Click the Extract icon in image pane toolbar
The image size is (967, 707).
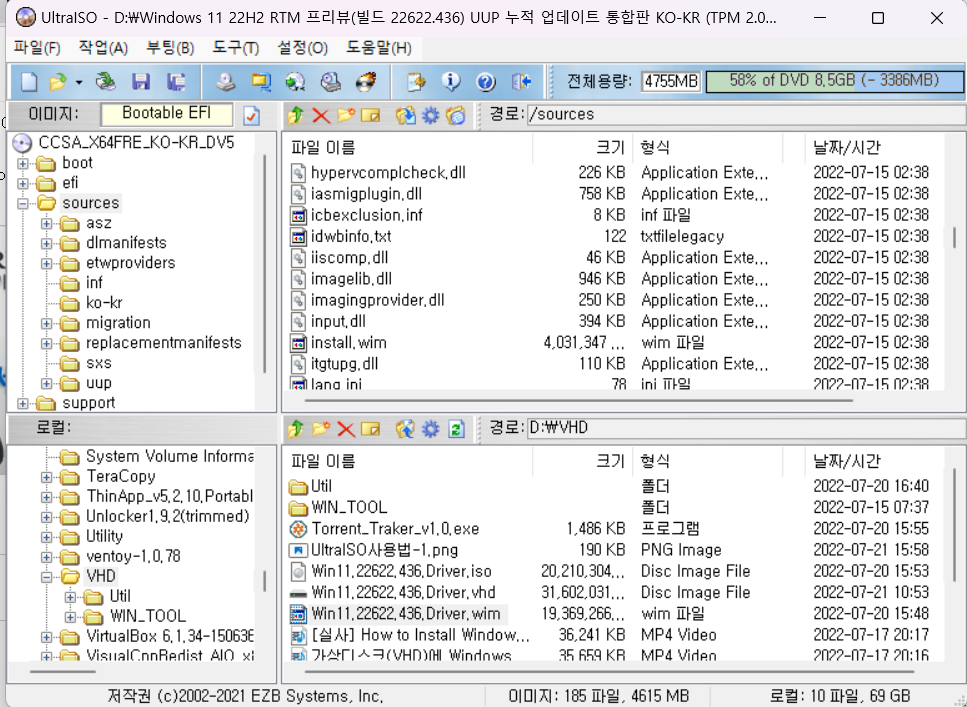coord(406,115)
